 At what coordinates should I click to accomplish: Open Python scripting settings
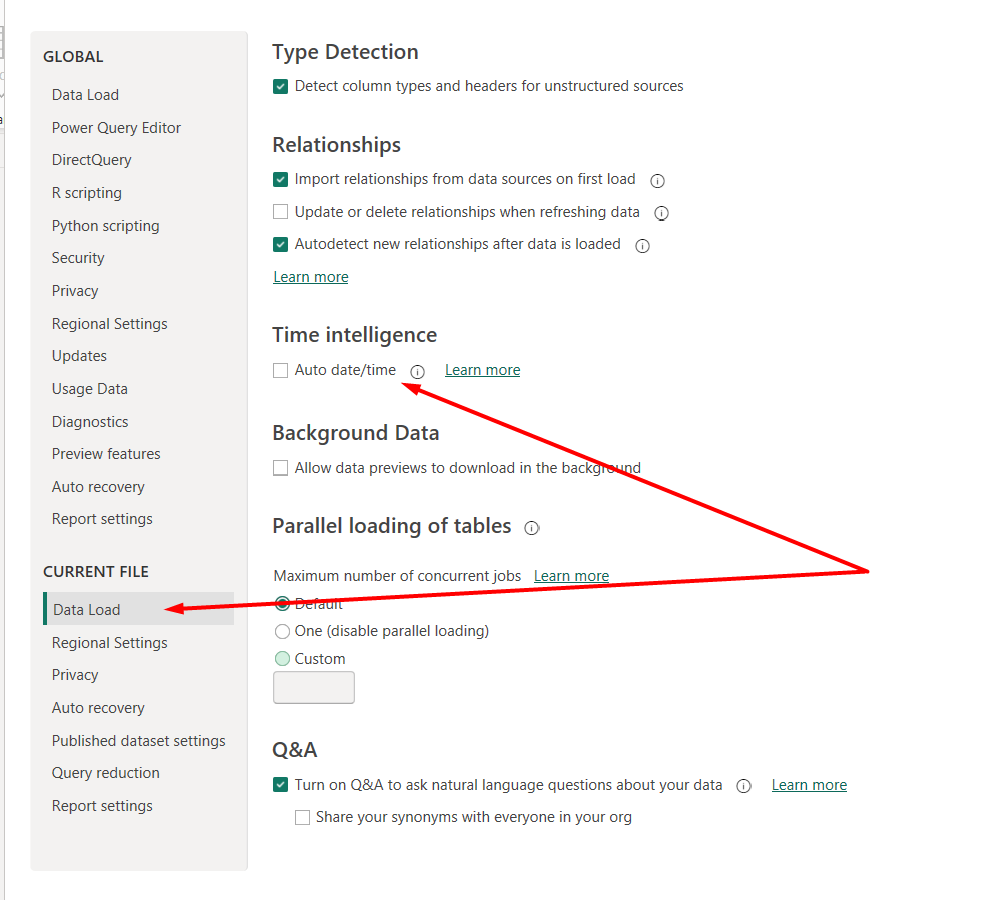pos(105,226)
